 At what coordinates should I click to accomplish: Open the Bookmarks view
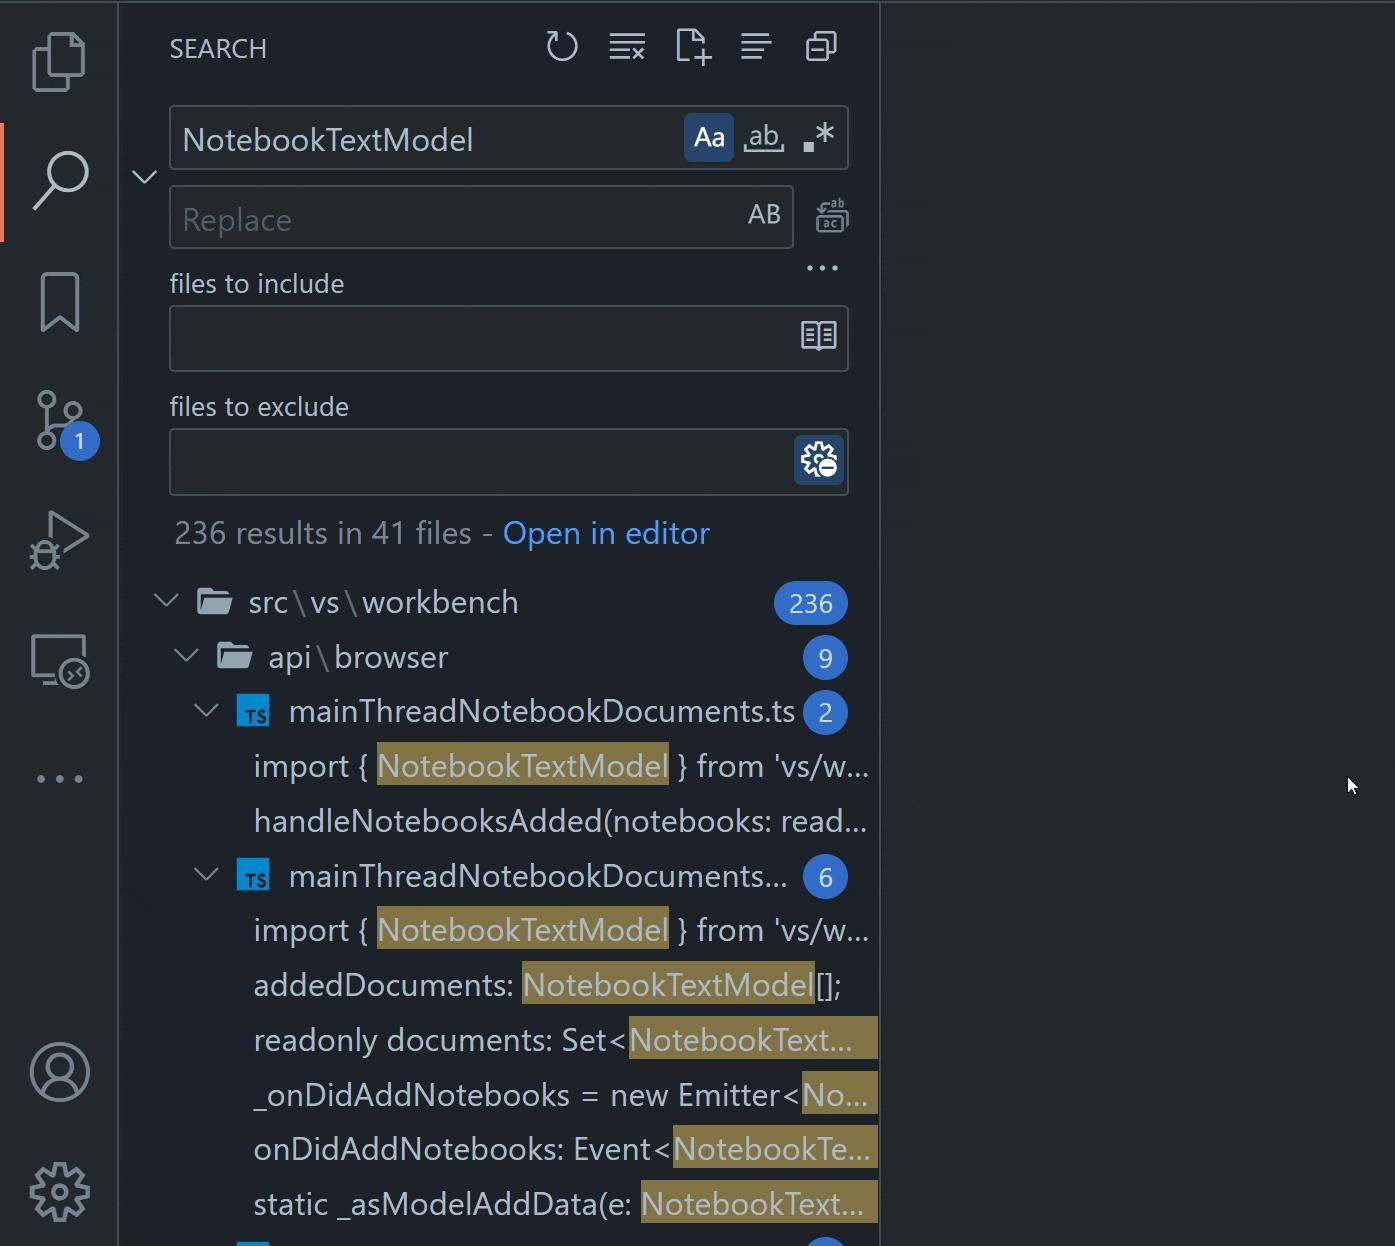pos(59,300)
